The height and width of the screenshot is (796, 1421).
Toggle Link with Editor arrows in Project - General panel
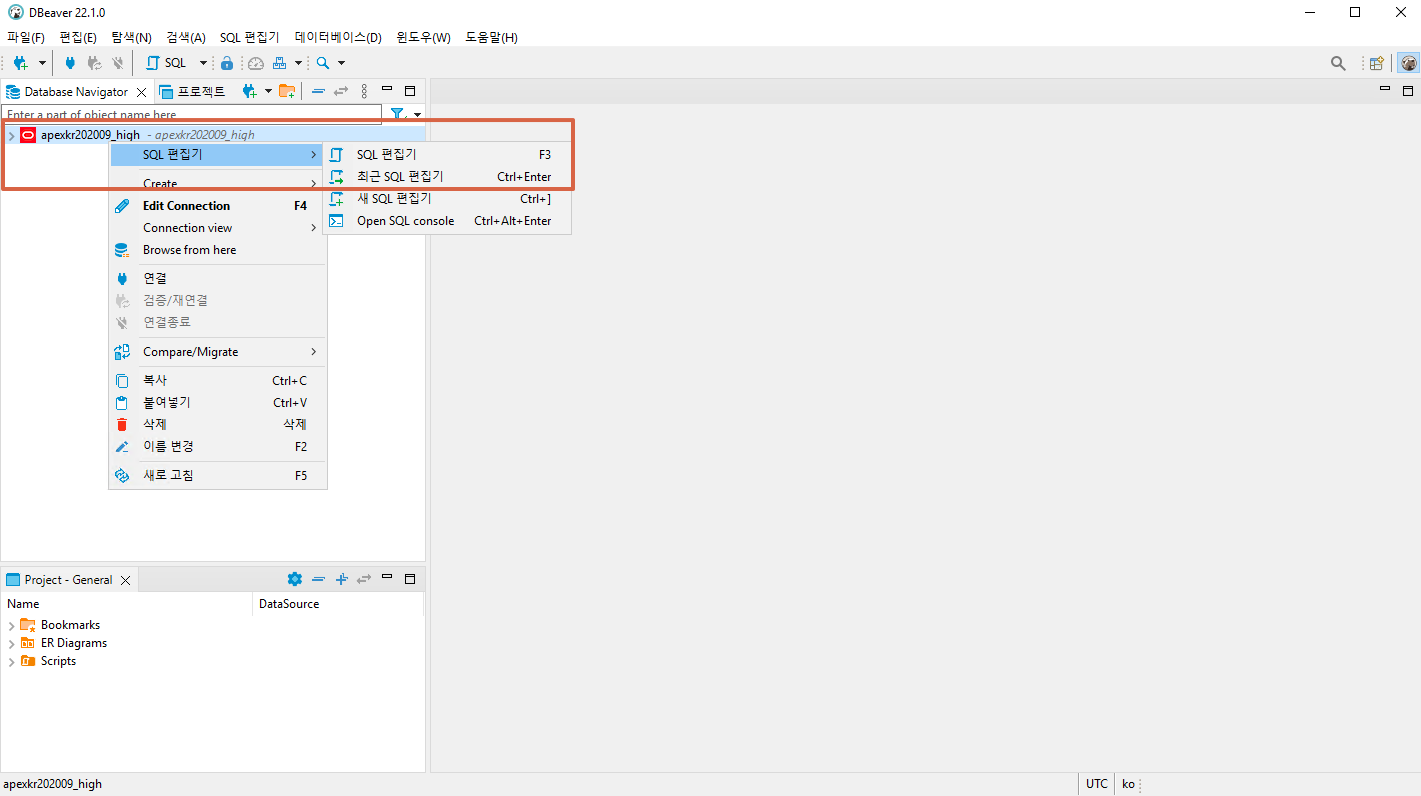364,579
